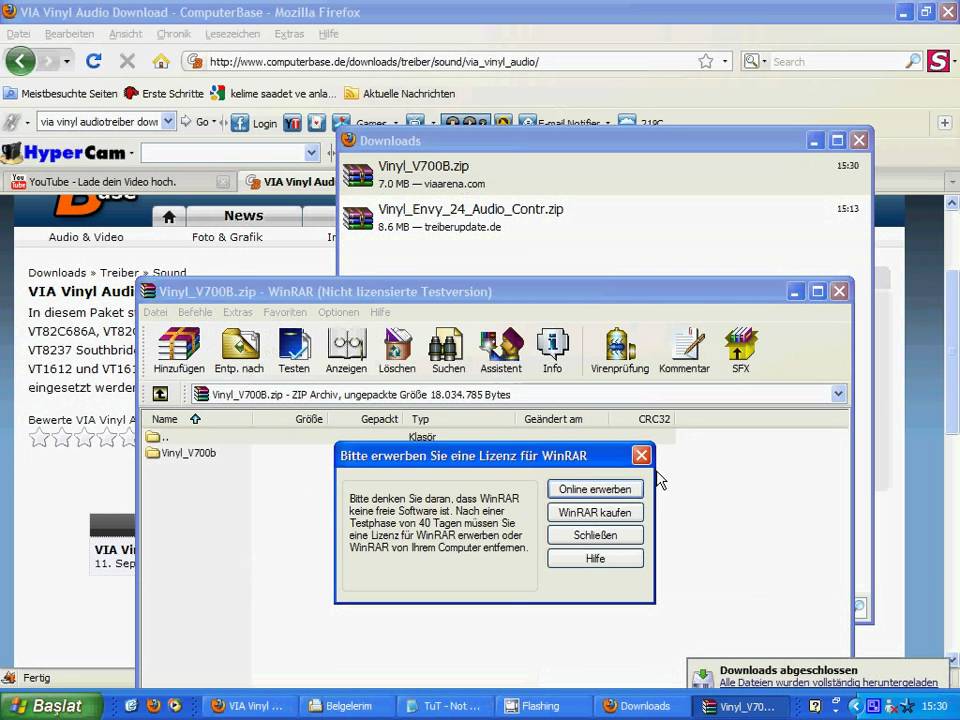Switch to Belgelerim taskbar item
The height and width of the screenshot is (720, 960).
click(x=348, y=706)
